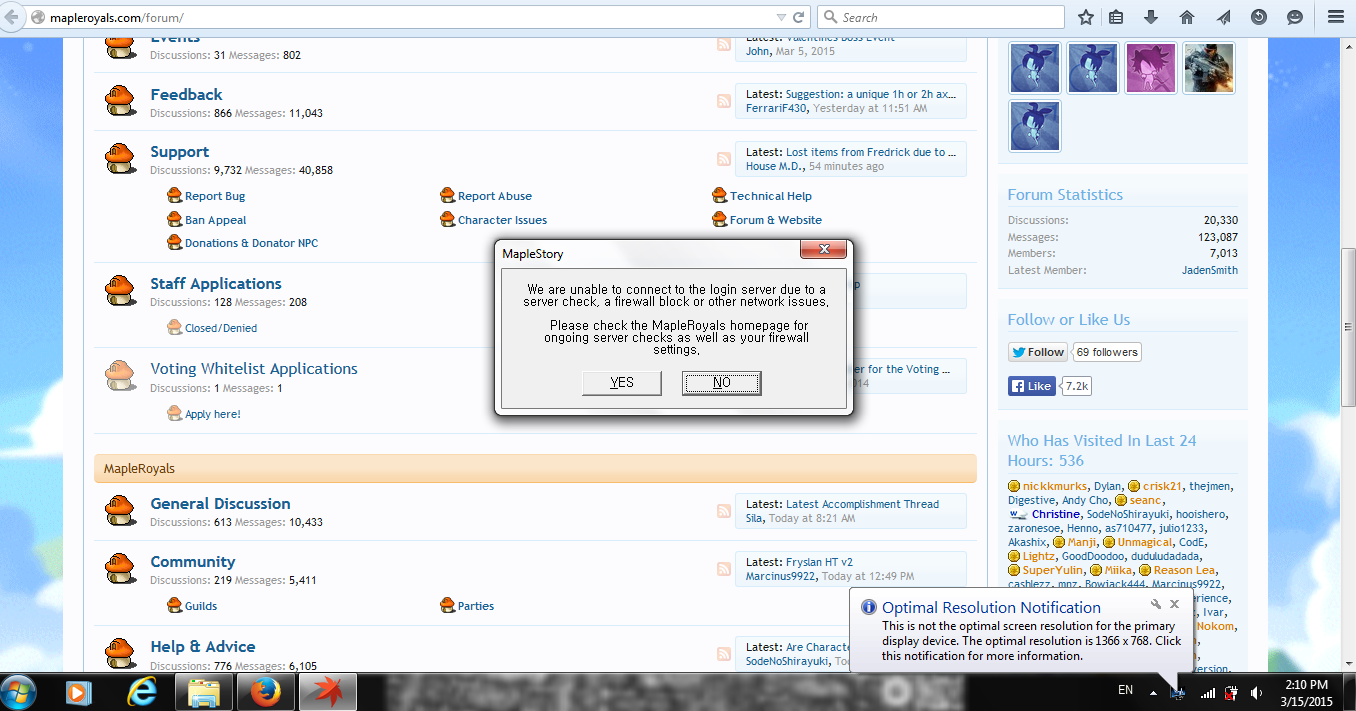Image resolution: width=1356 pixels, height=711 pixels.
Task: Click the soldier avatar thumbnail in the sidebar
Action: 1209,68
